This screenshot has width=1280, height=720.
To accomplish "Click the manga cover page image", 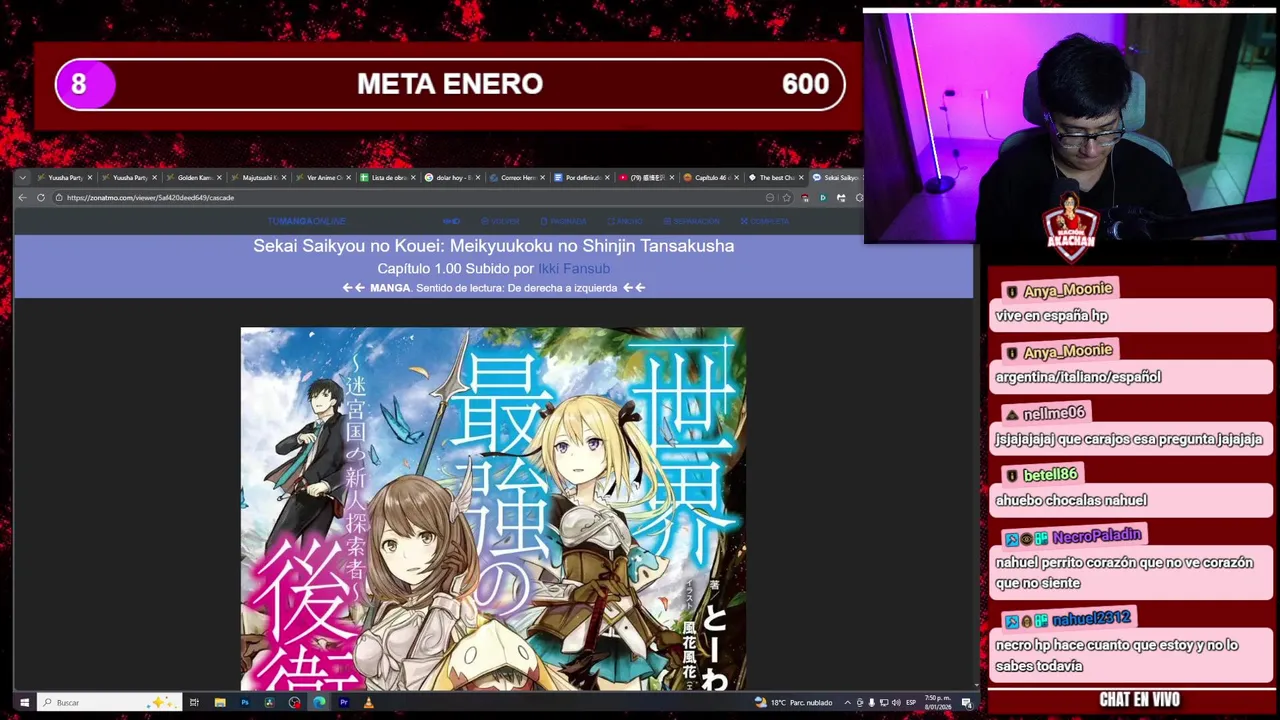I will [492, 508].
